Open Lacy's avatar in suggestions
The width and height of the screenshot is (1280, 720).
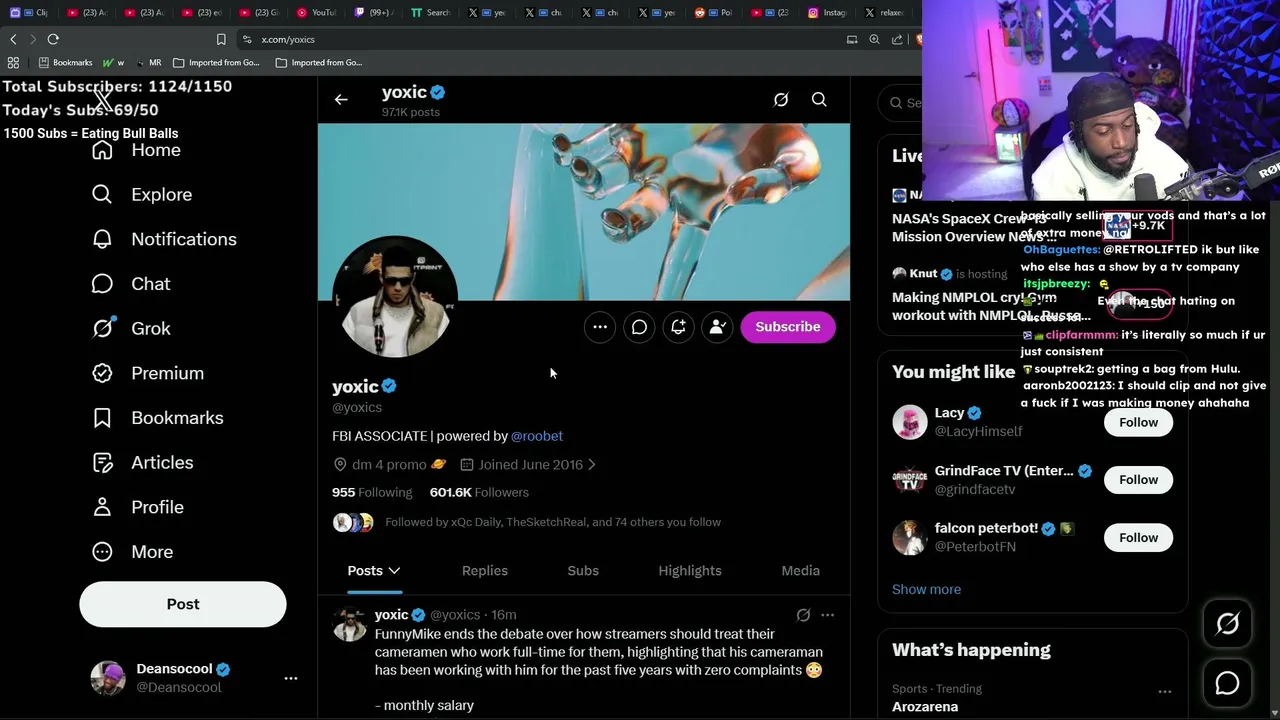pyautogui.click(x=910, y=422)
